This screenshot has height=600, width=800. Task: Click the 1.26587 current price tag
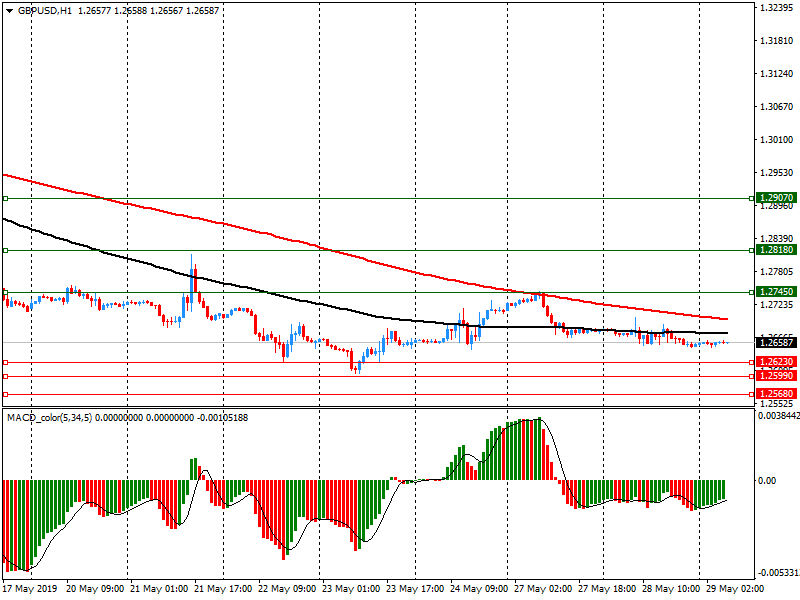[776, 342]
